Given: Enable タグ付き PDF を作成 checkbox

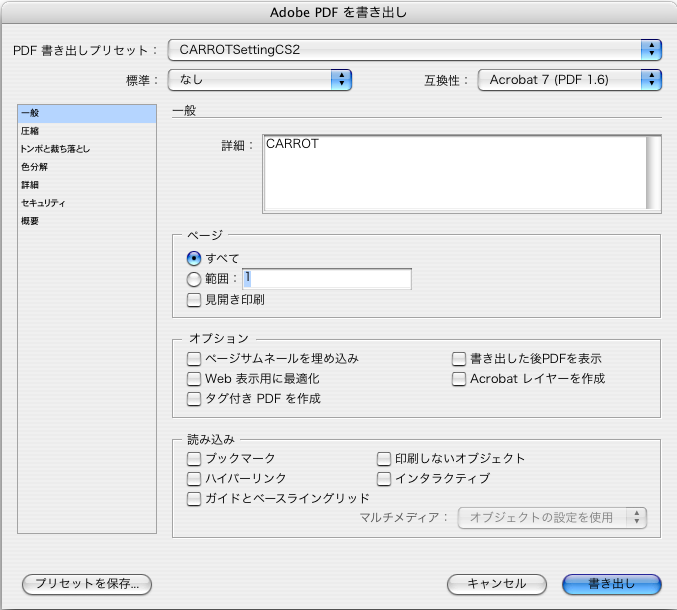Looking at the screenshot, I should (x=194, y=399).
